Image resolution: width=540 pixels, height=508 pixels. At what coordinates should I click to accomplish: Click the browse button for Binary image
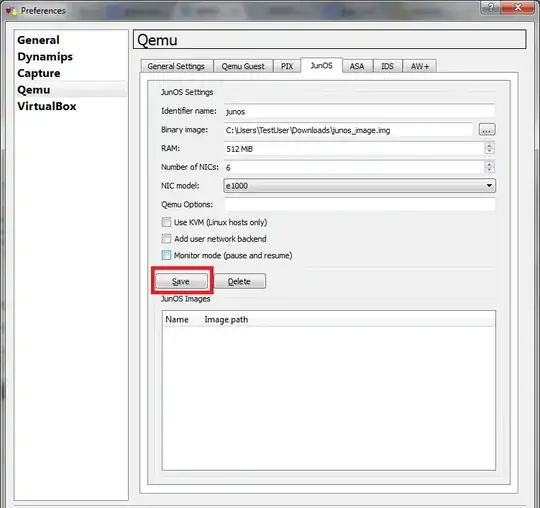(487, 130)
